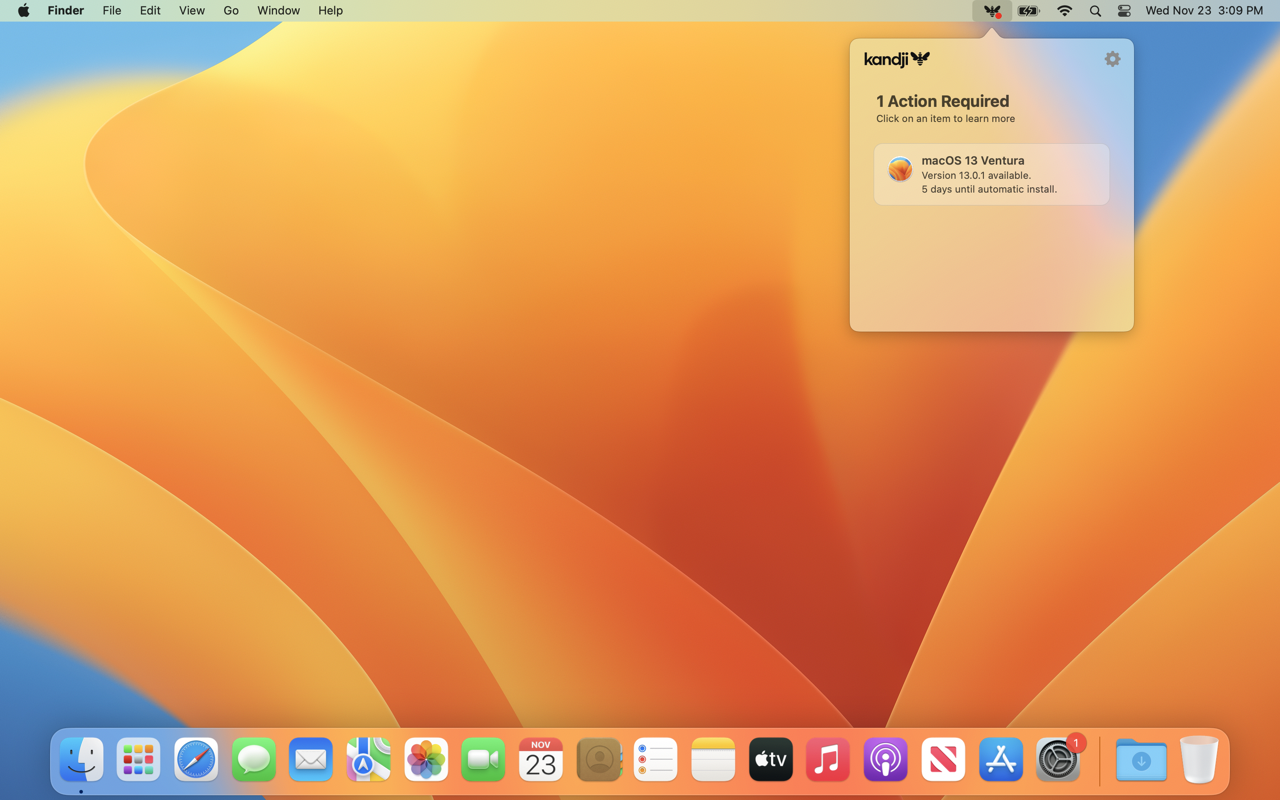Image resolution: width=1280 pixels, height=800 pixels.
Task: Open Control Center from the menu bar
Action: coord(1124,11)
